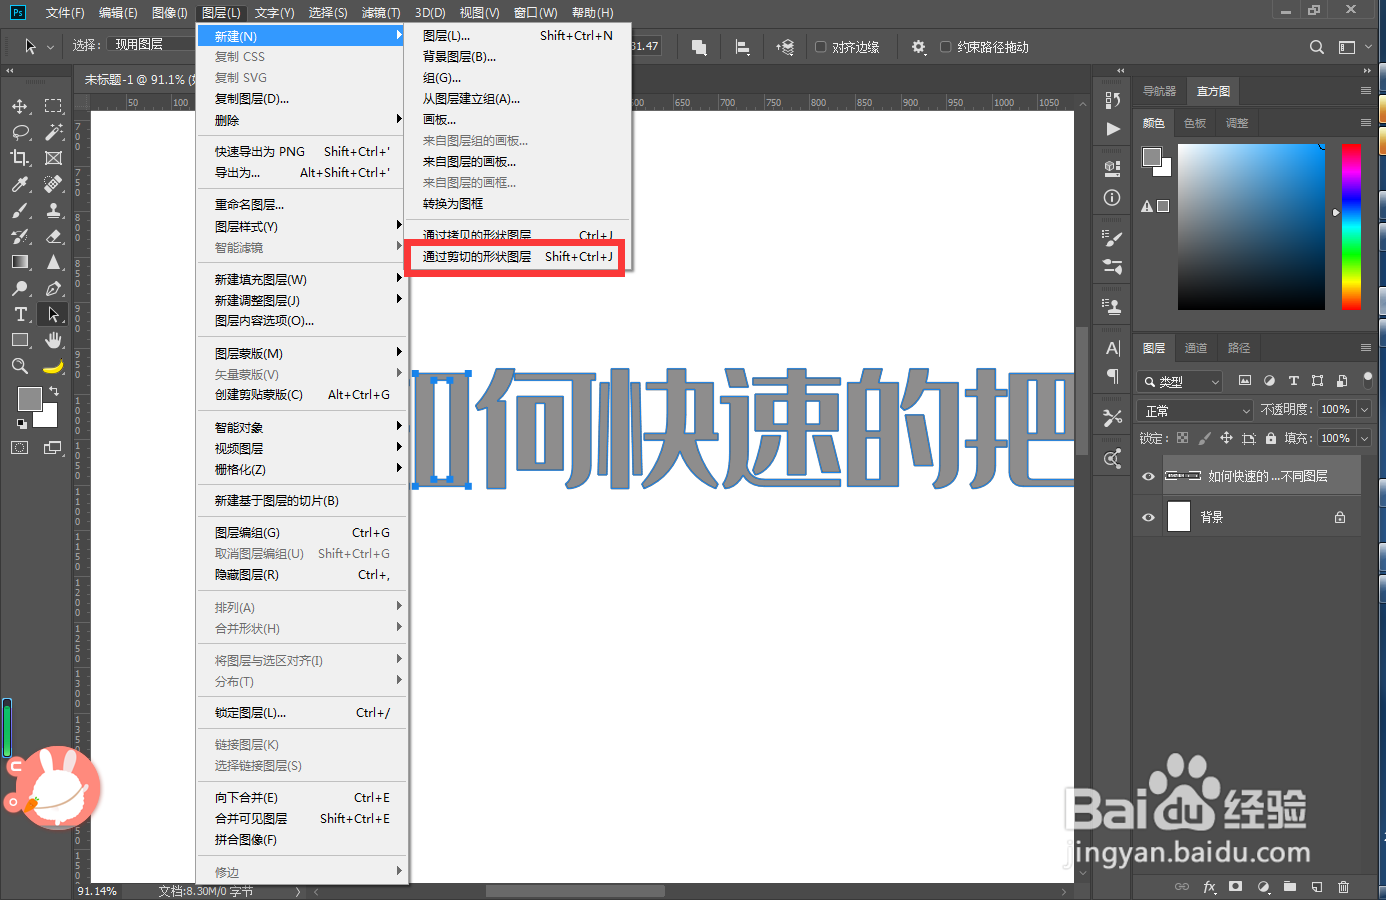Click the fx layer style icon
Image resolution: width=1386 pixels, height=900 pixels.
click(1209, 887)
